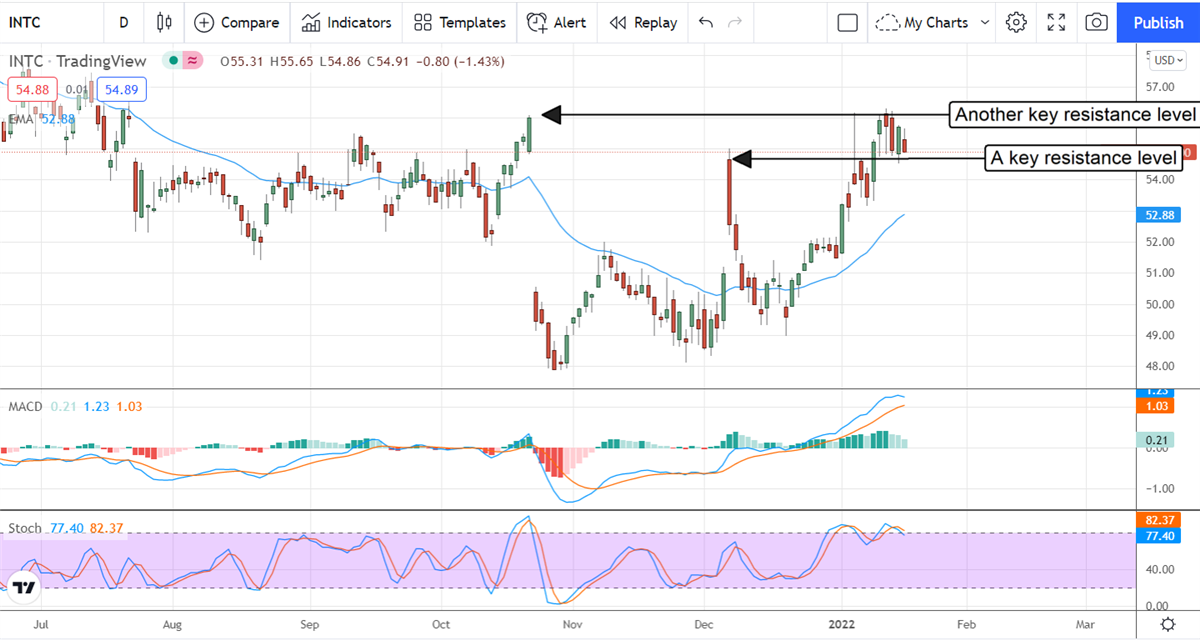Image resolution: width=1200 pixels, height=640 pixels.
Task: Open the USD currency dropdown
Action: [1167, 60]
